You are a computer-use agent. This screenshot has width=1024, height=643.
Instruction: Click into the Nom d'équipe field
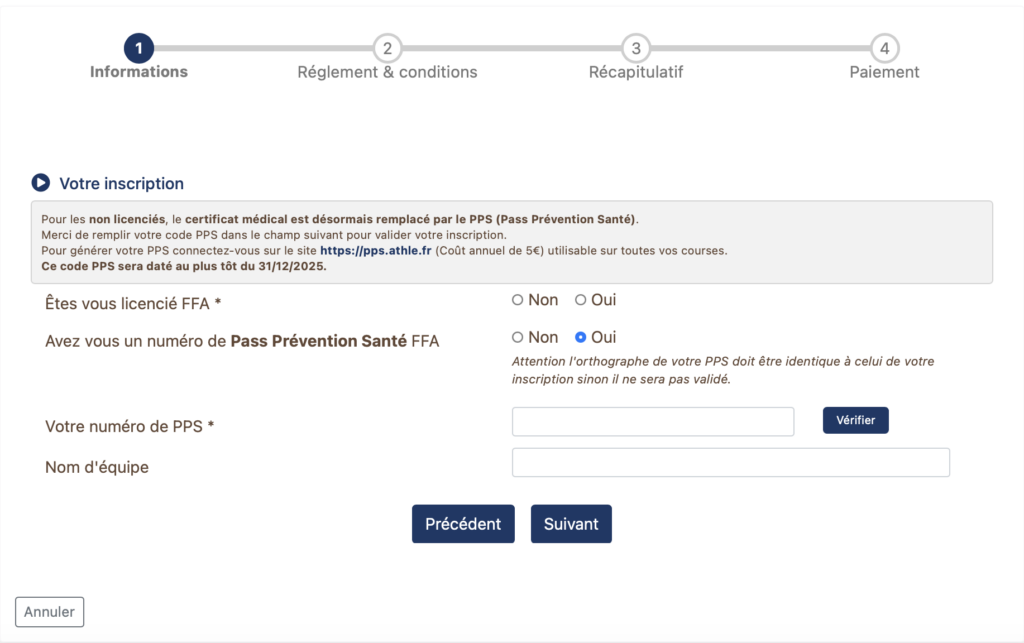pos(730,463)
